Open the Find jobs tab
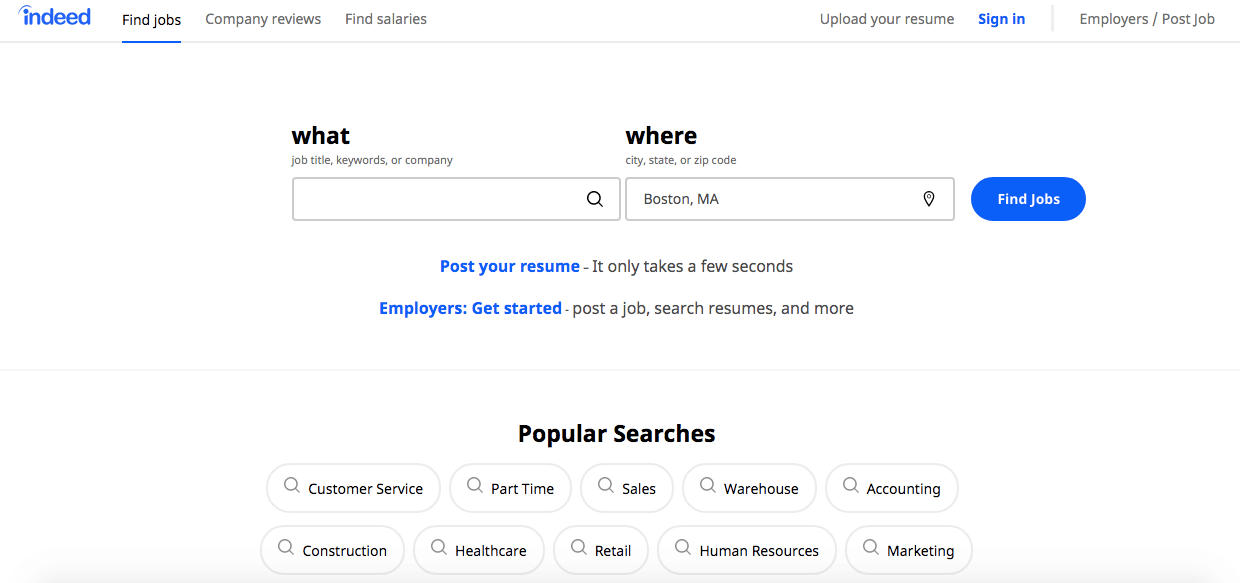Viewport: 1240px width, 583px height. (x=152, y=19)
